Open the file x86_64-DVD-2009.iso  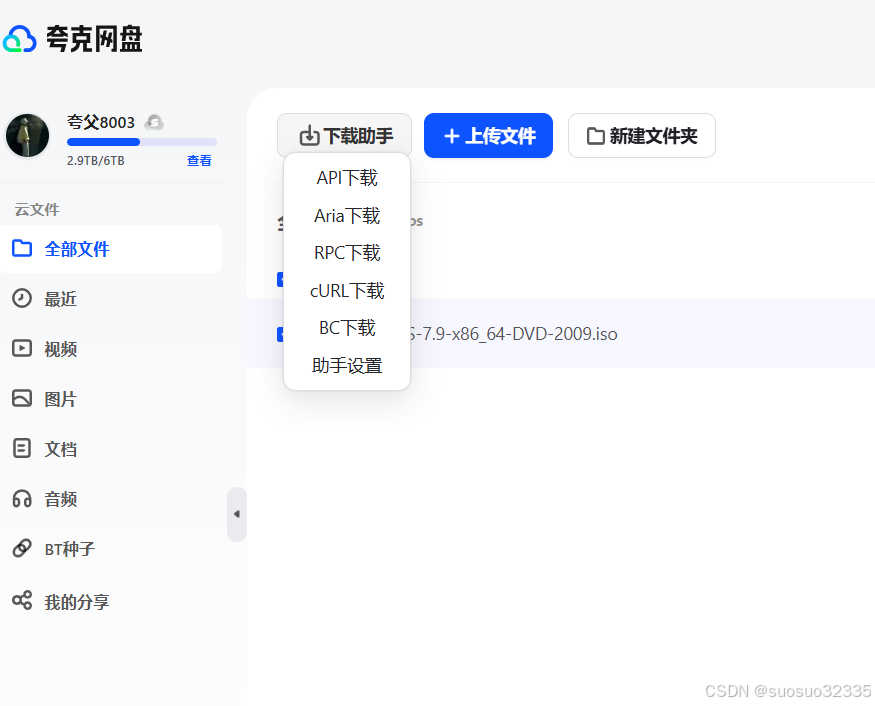[x=513, y=334]
